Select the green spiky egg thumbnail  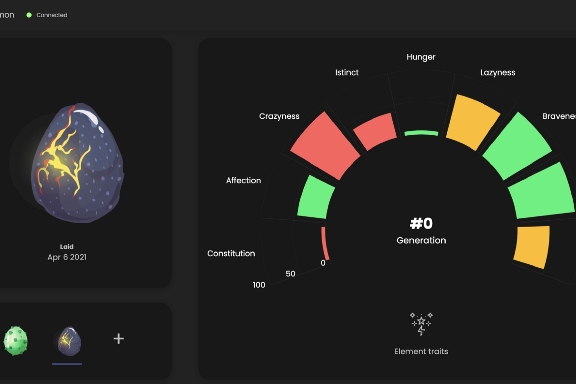(x=15, y=341)
